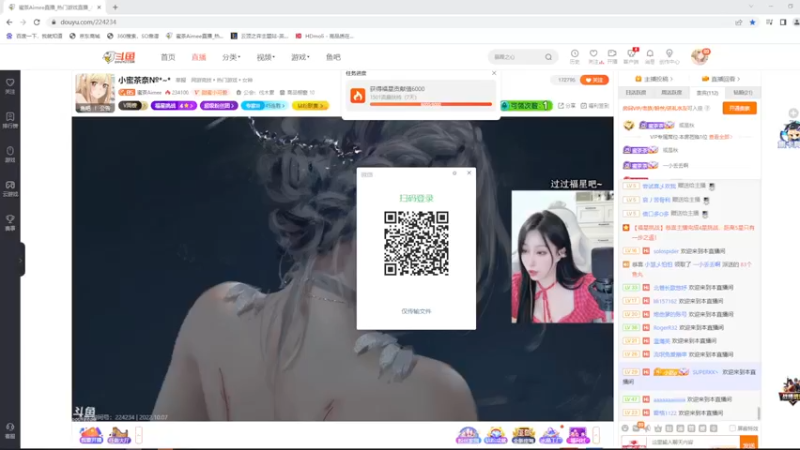The height and width of the screenshot is (450, 800).
Task: Switch to the 钻粉(21) tab
Action: pos(743,92)
